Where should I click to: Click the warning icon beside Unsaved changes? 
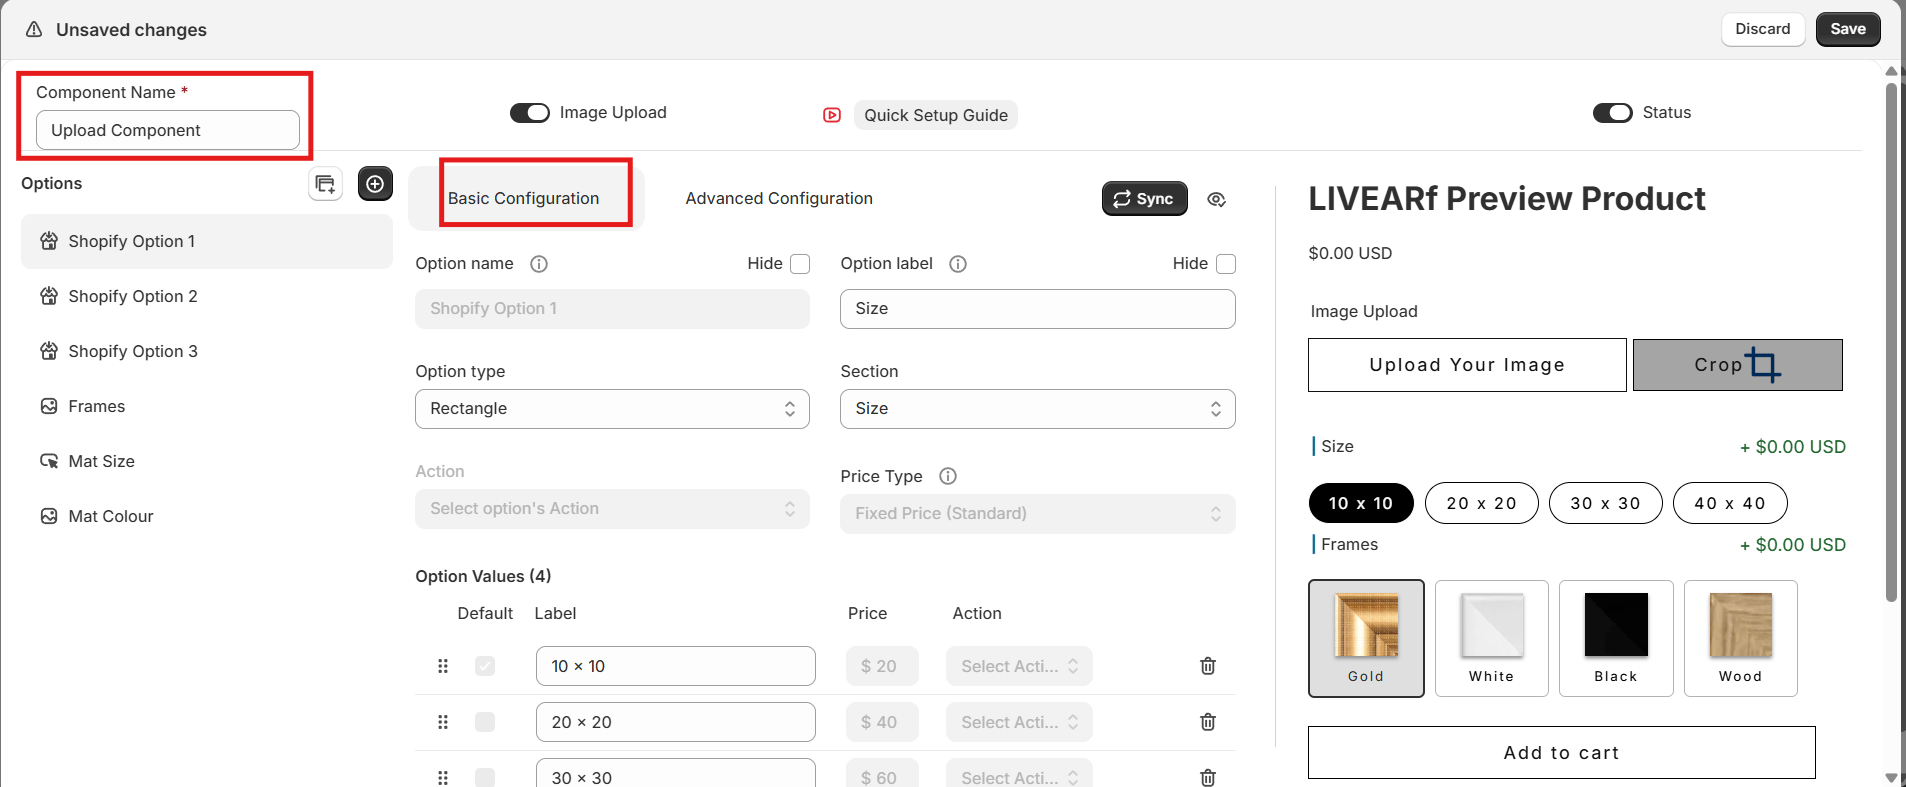click(34, 29)
